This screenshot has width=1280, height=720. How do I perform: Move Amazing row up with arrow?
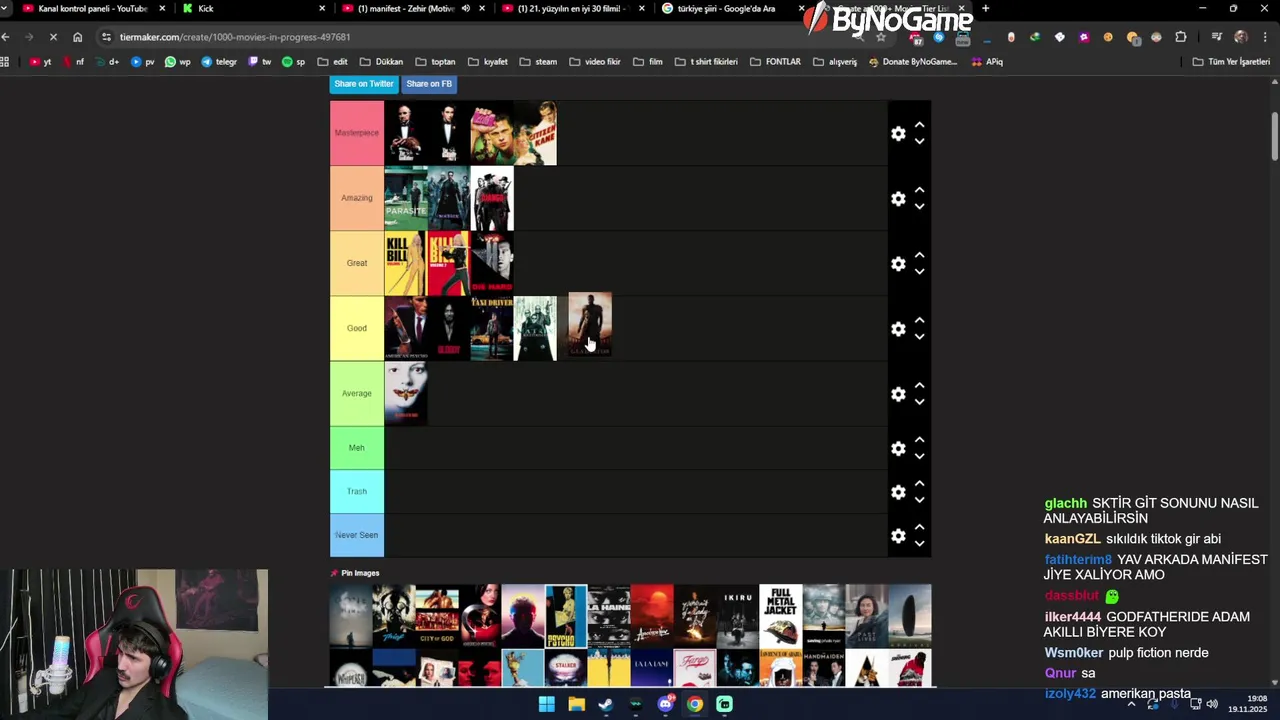point(919,190)
